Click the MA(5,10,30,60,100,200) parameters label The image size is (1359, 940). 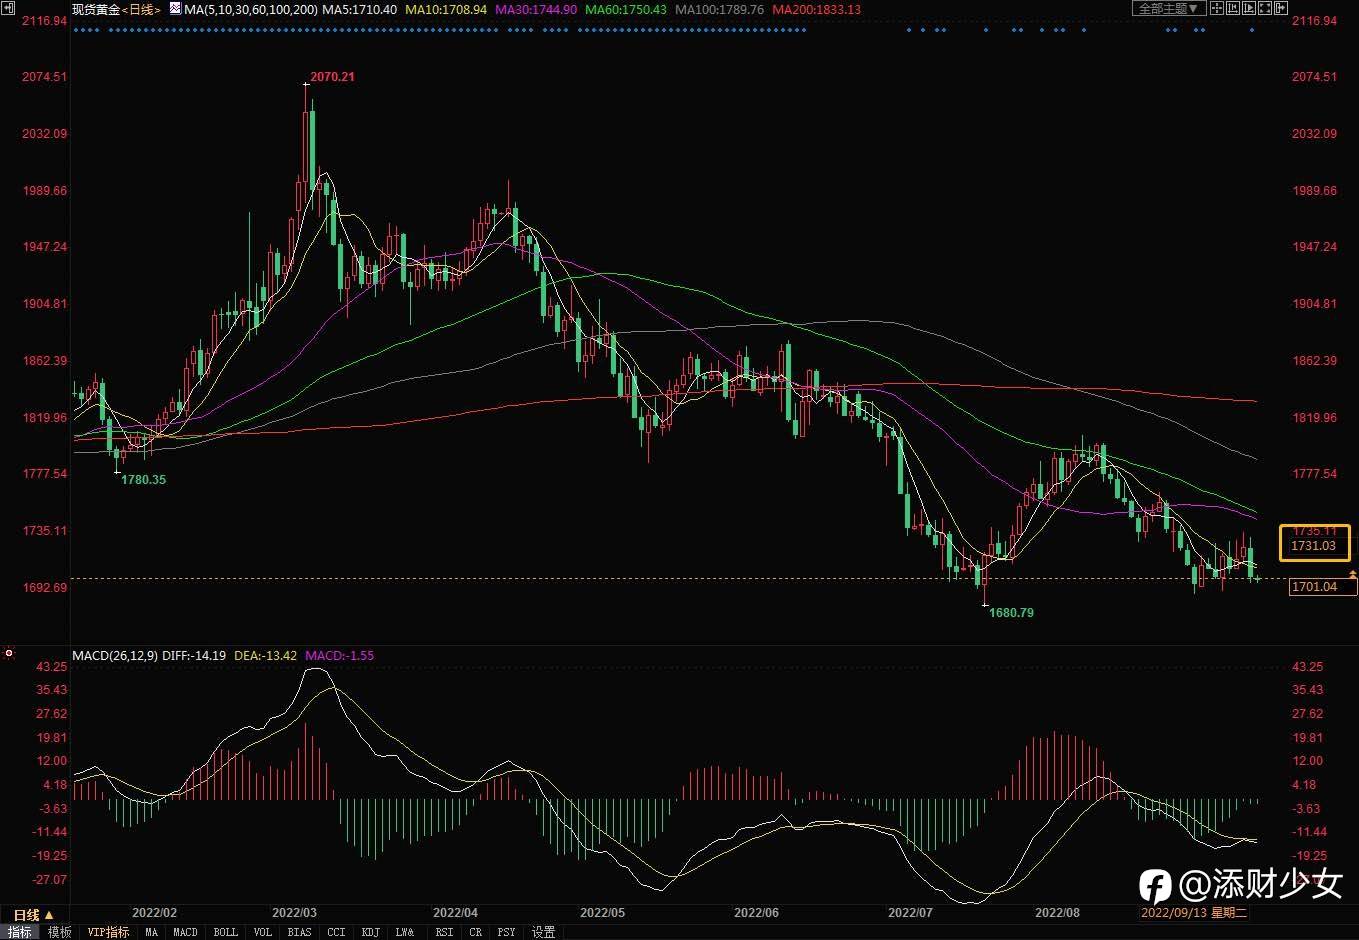(x=251, y=9)
